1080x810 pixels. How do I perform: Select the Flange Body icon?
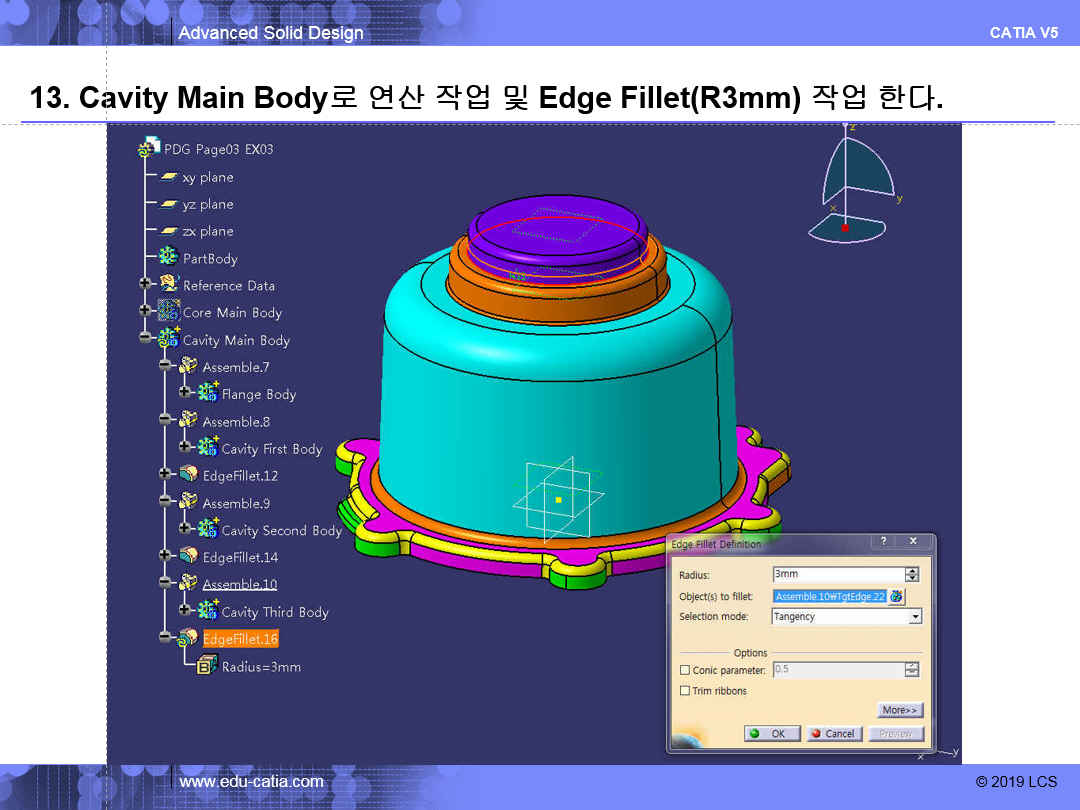coord(208,393)
